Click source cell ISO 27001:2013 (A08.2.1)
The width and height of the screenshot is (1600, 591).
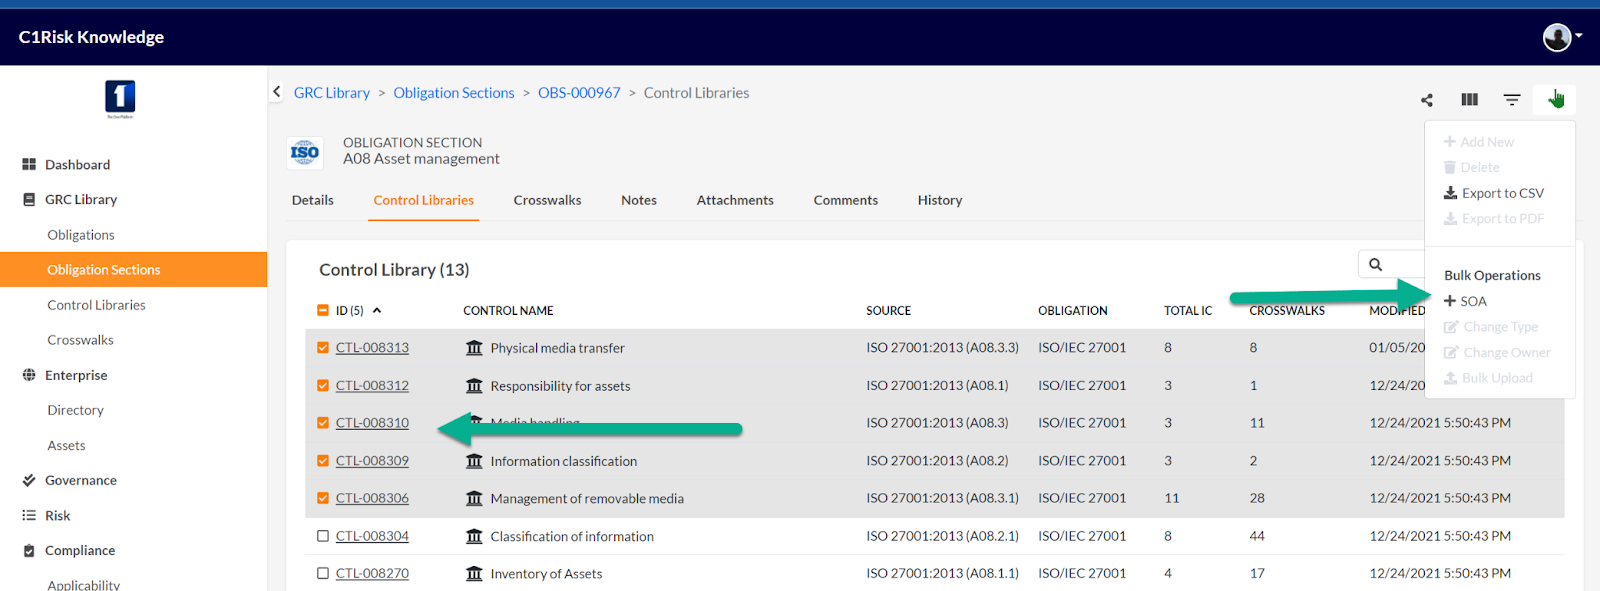coord(942,536)
